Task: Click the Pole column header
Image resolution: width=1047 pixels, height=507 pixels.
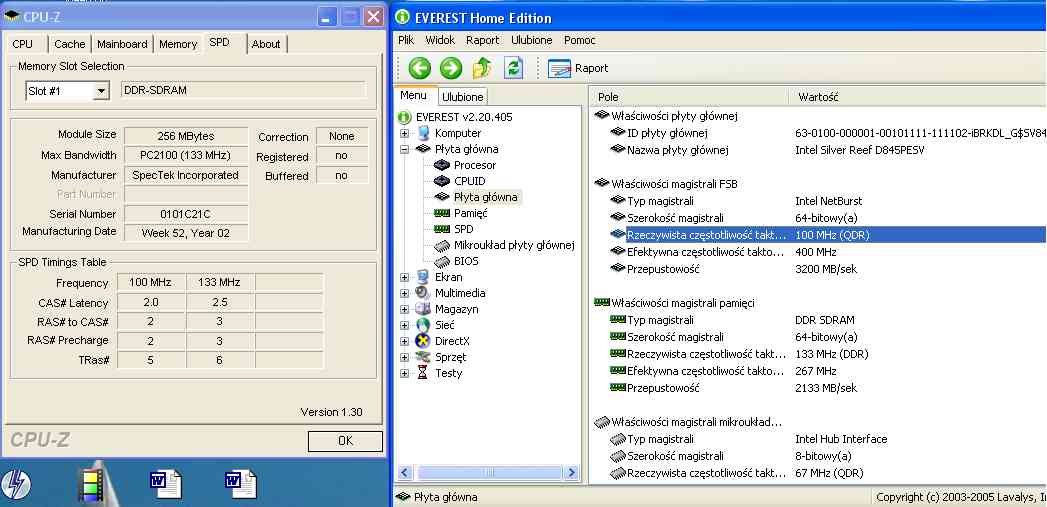Action: tap(688, 97)
